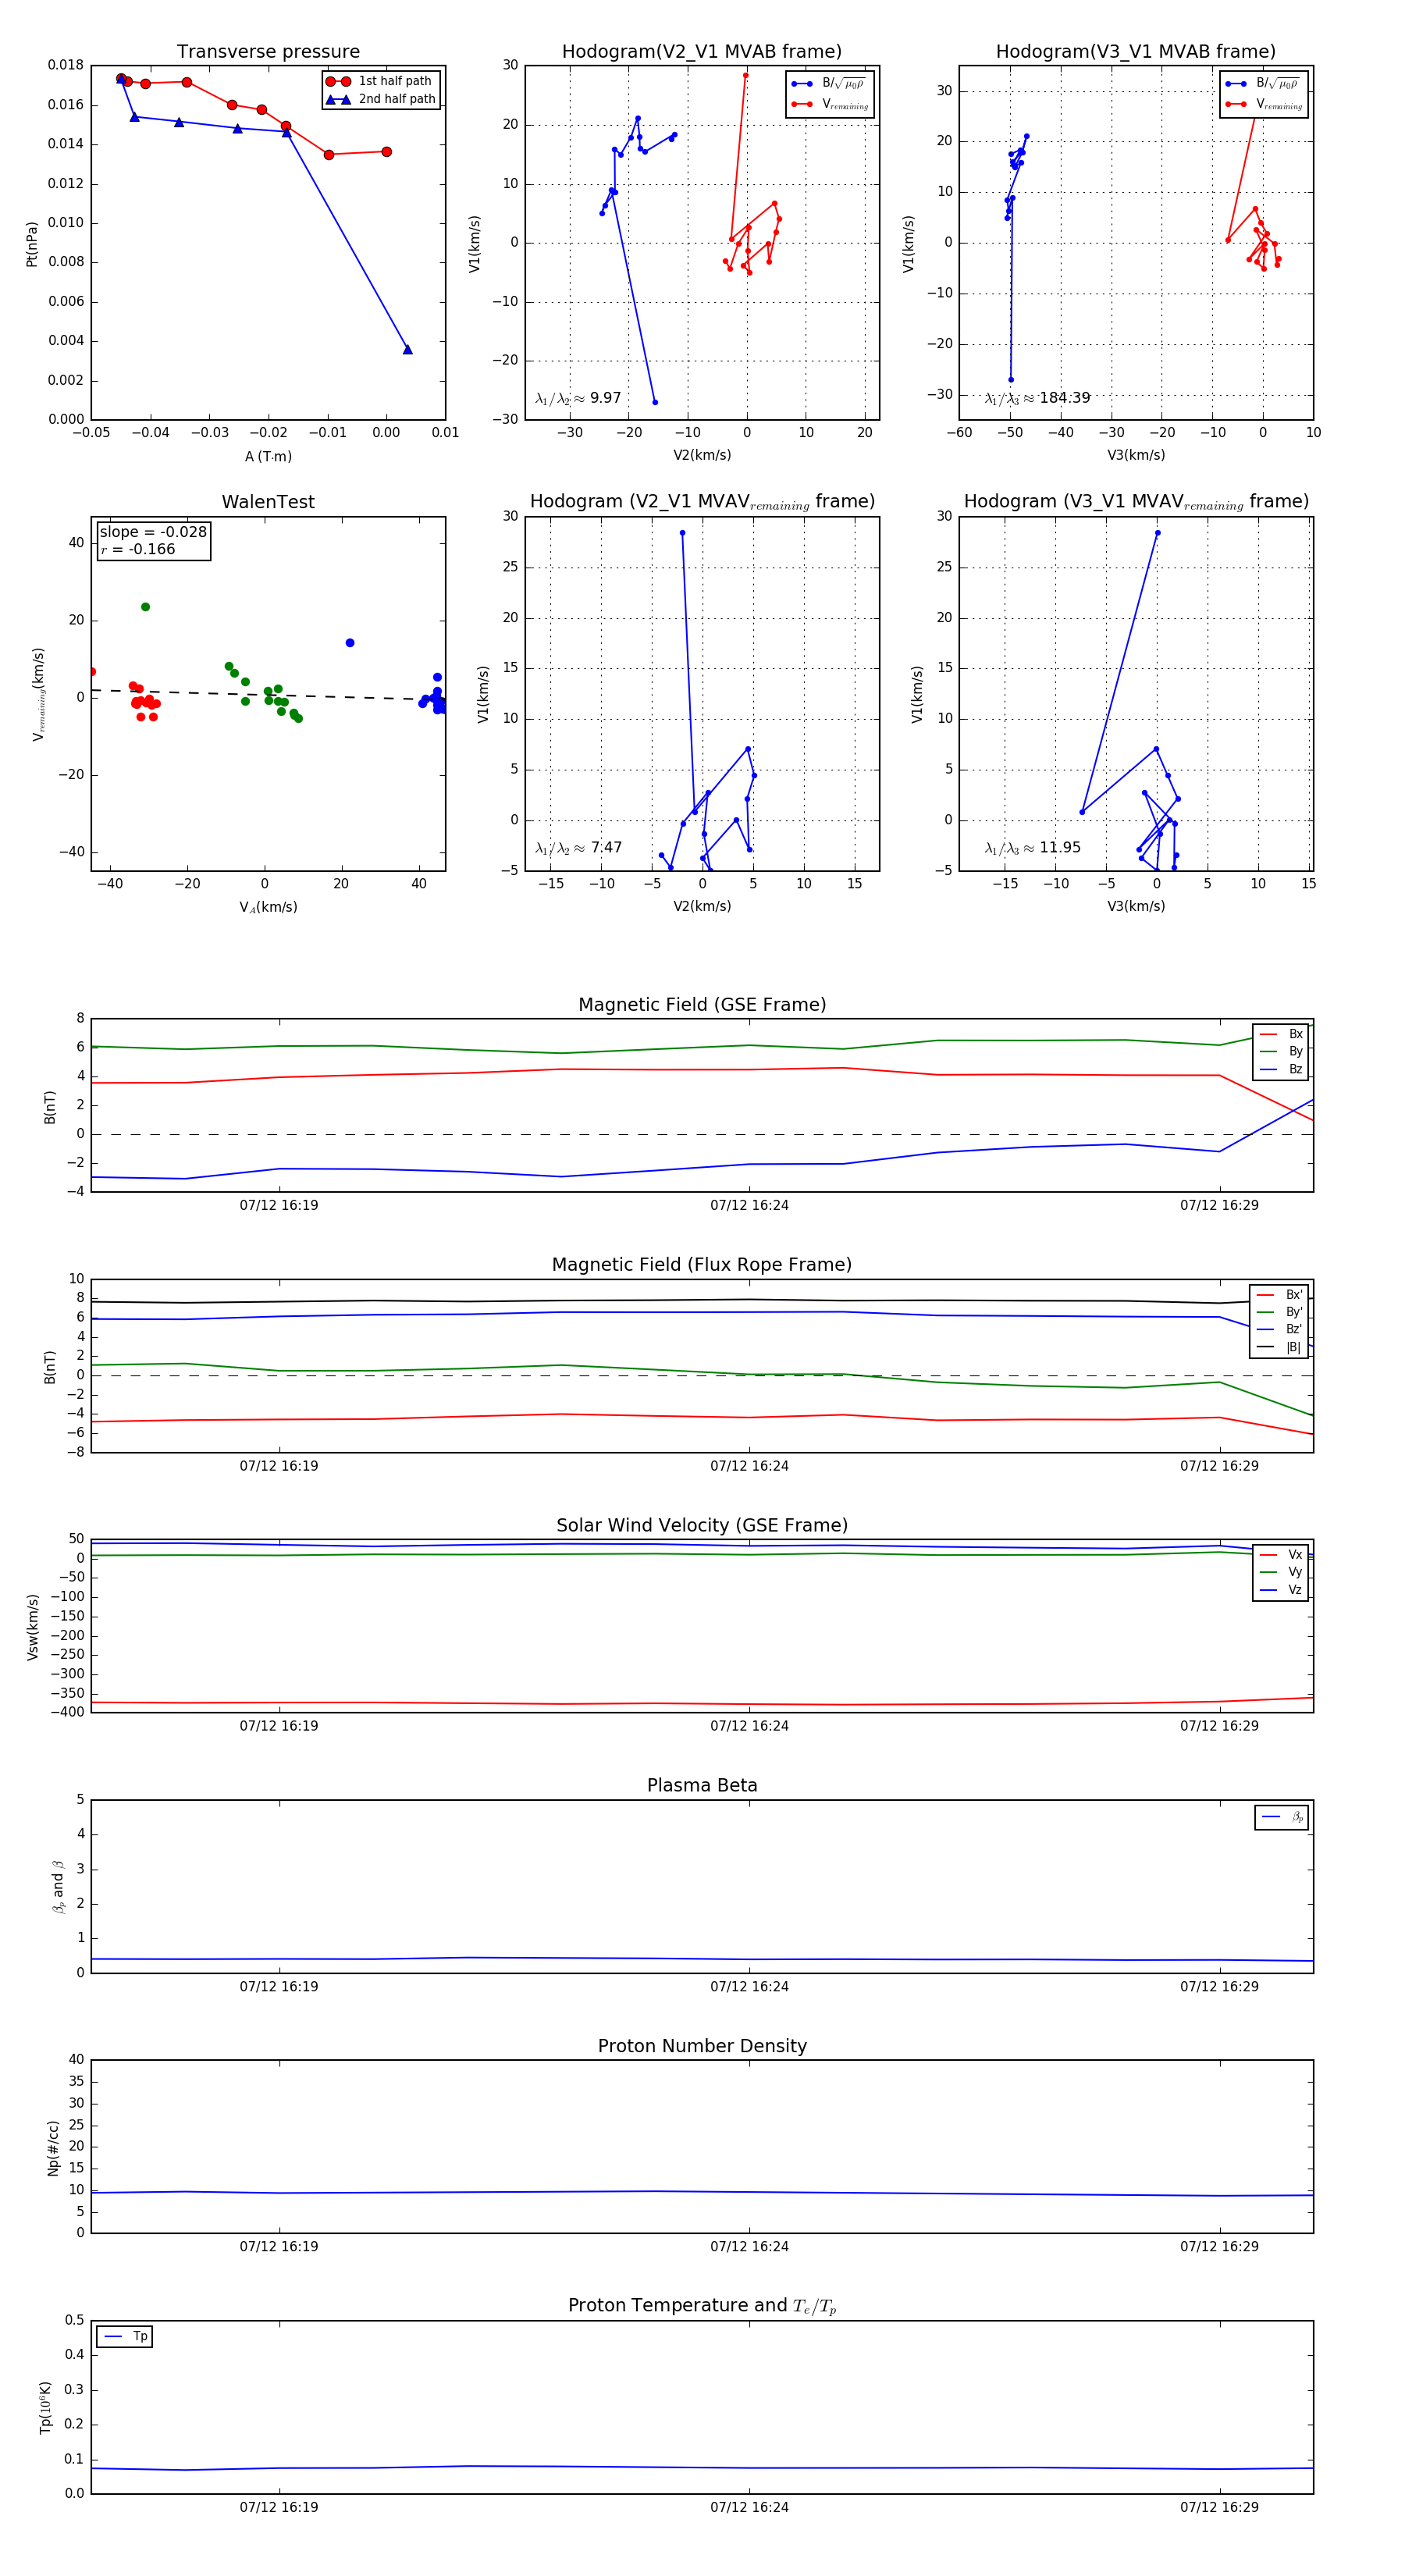The image size is (1405, 2576).
Task: Select the '2nd half path' legend entry
Action: (382, 99)
